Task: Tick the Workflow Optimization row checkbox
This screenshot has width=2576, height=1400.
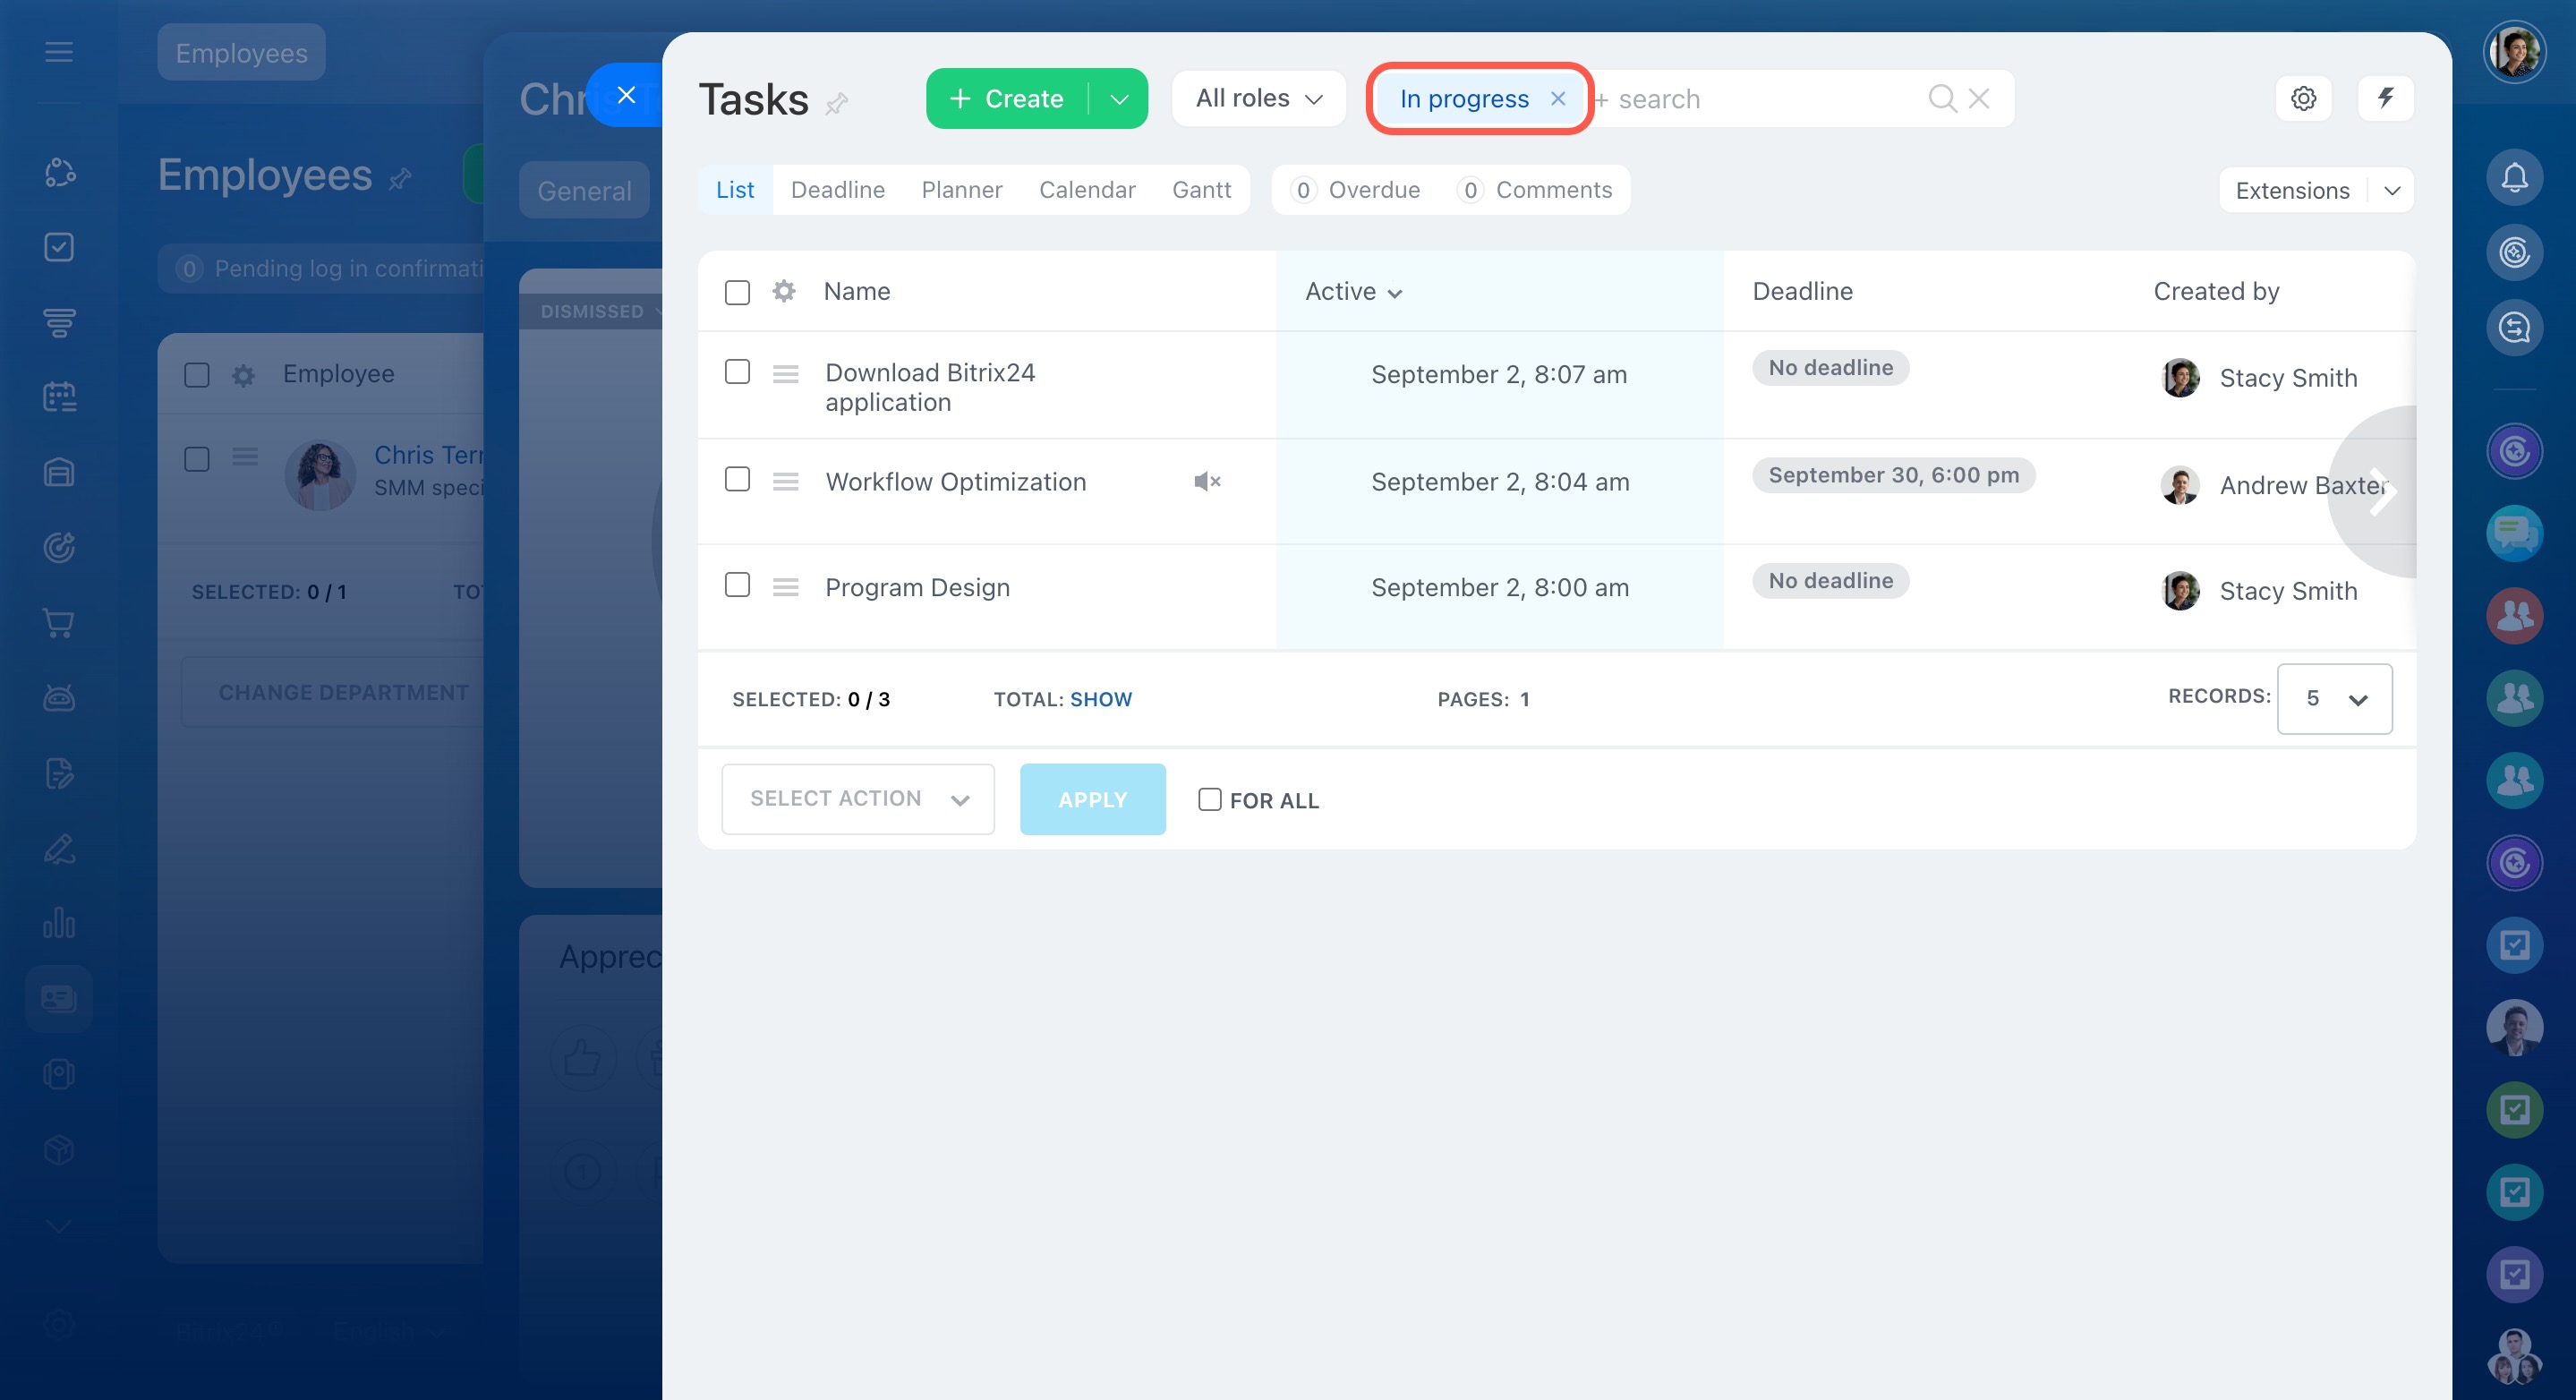Action: (737, 480)
